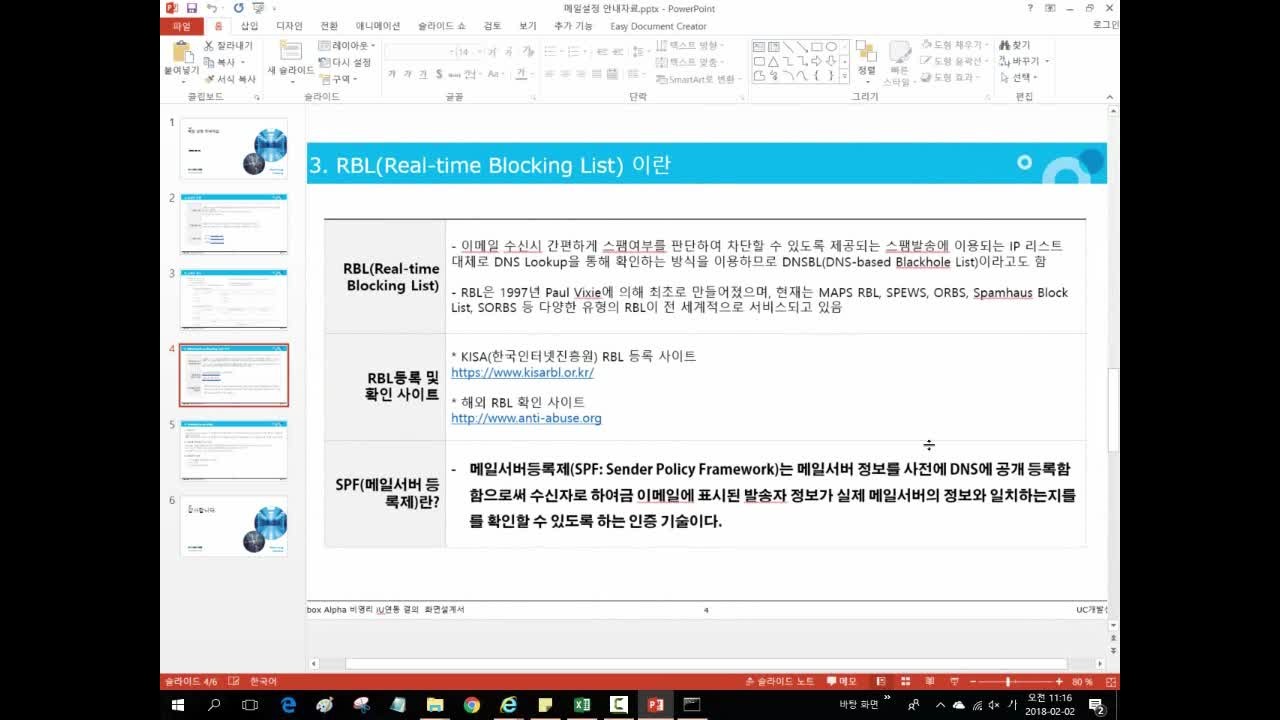
Task: Open Excel from the taskbar
Action: pyautogui.click(x=582, y=705)
